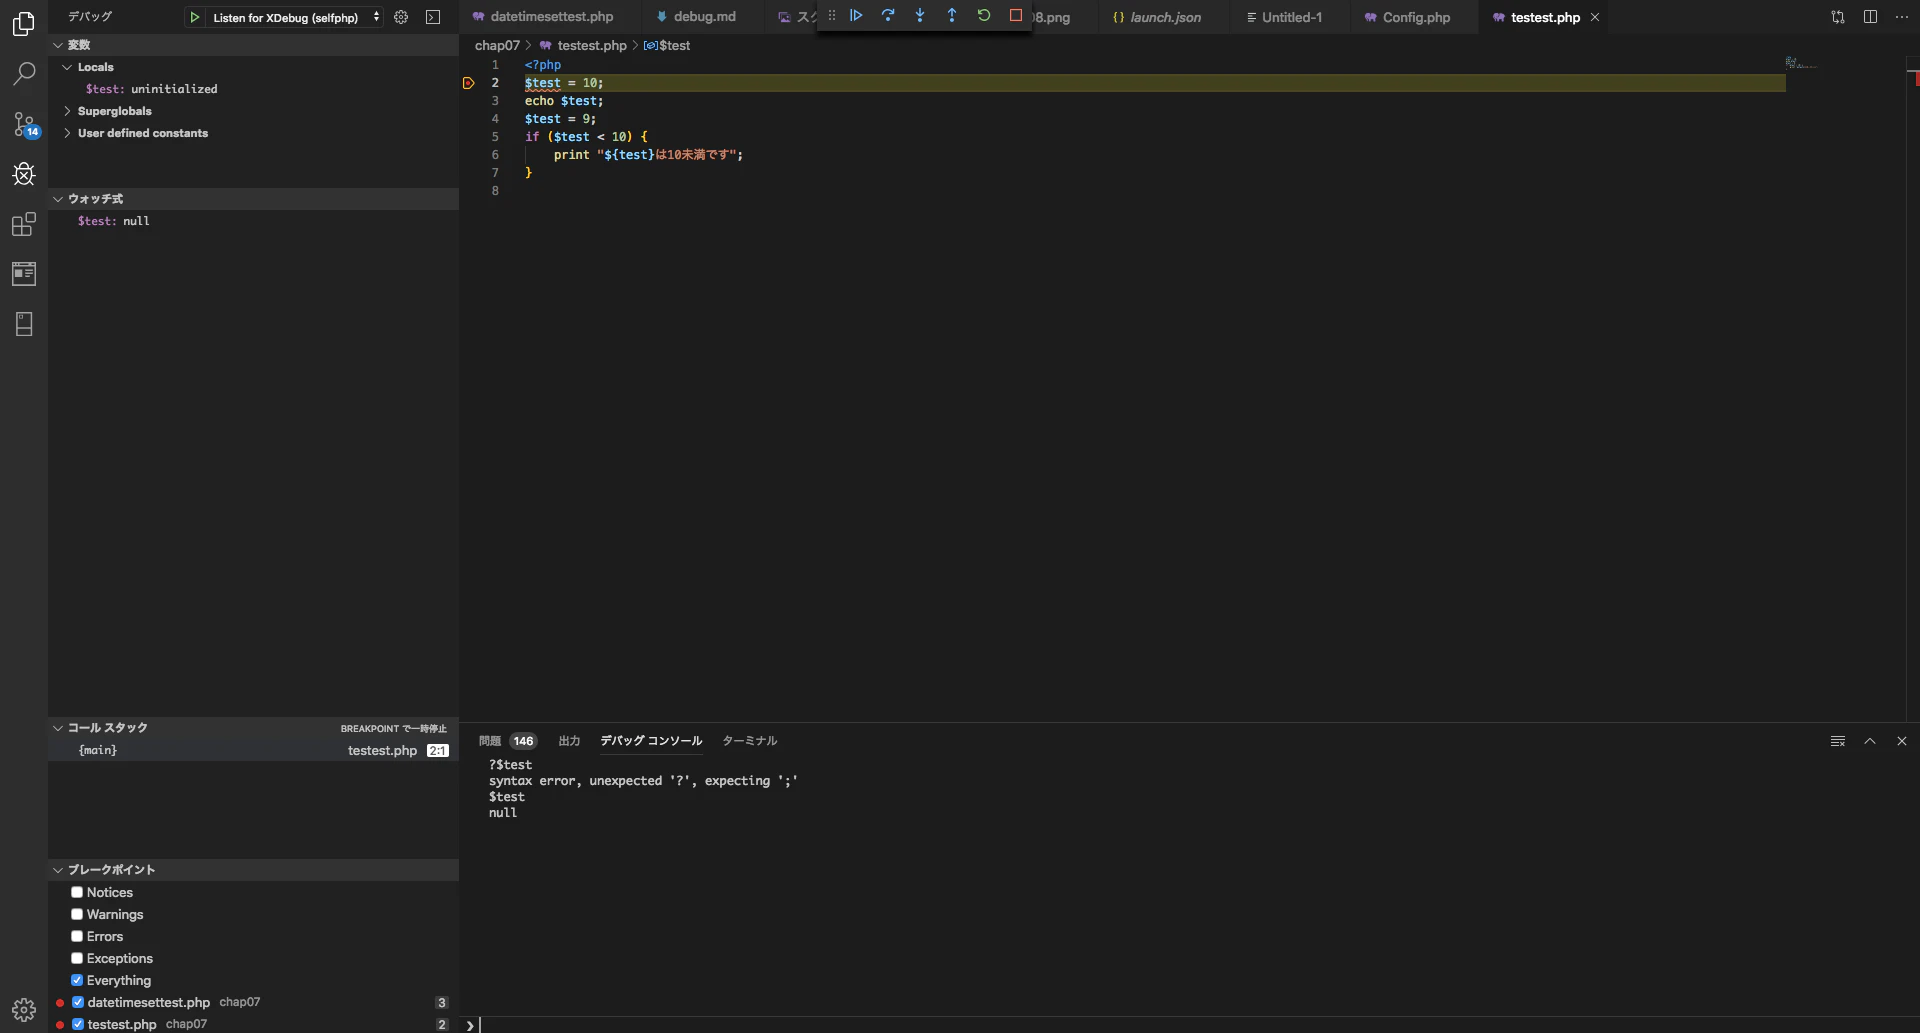Toggle the Exceptions breakpoint checkbox
Viewport: 1920px width, 1033px height.
[x=77, y=958]
